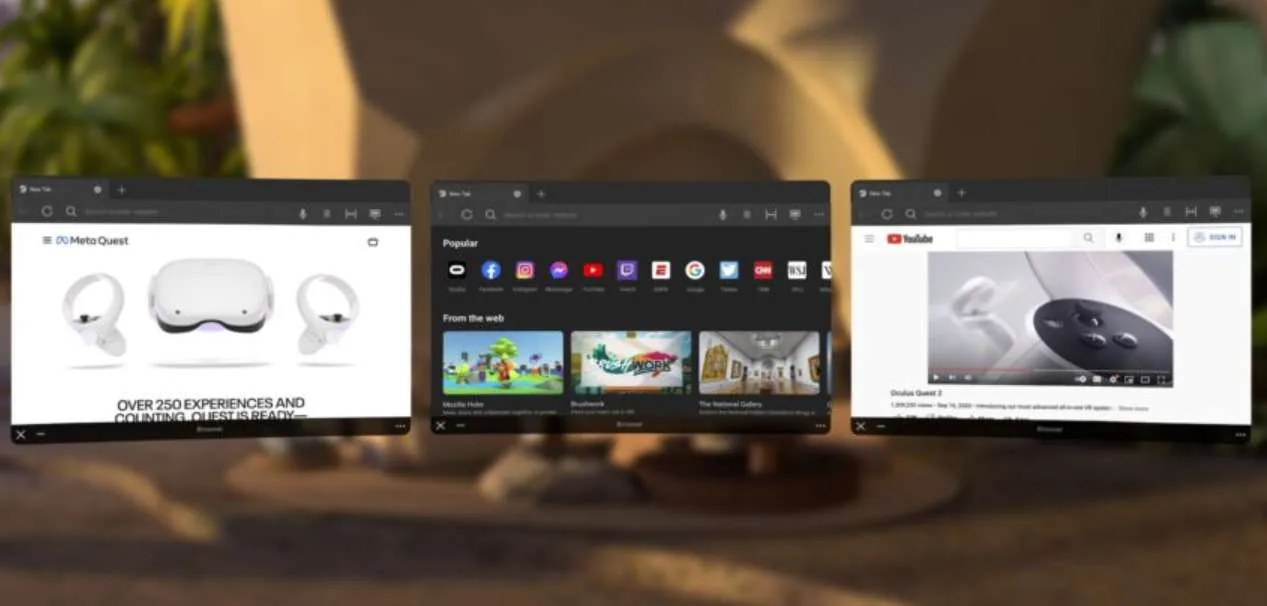Open the three-dot toolbar menu in the YouTube window
This screenshot has width=1267, height=606.
1239,212
